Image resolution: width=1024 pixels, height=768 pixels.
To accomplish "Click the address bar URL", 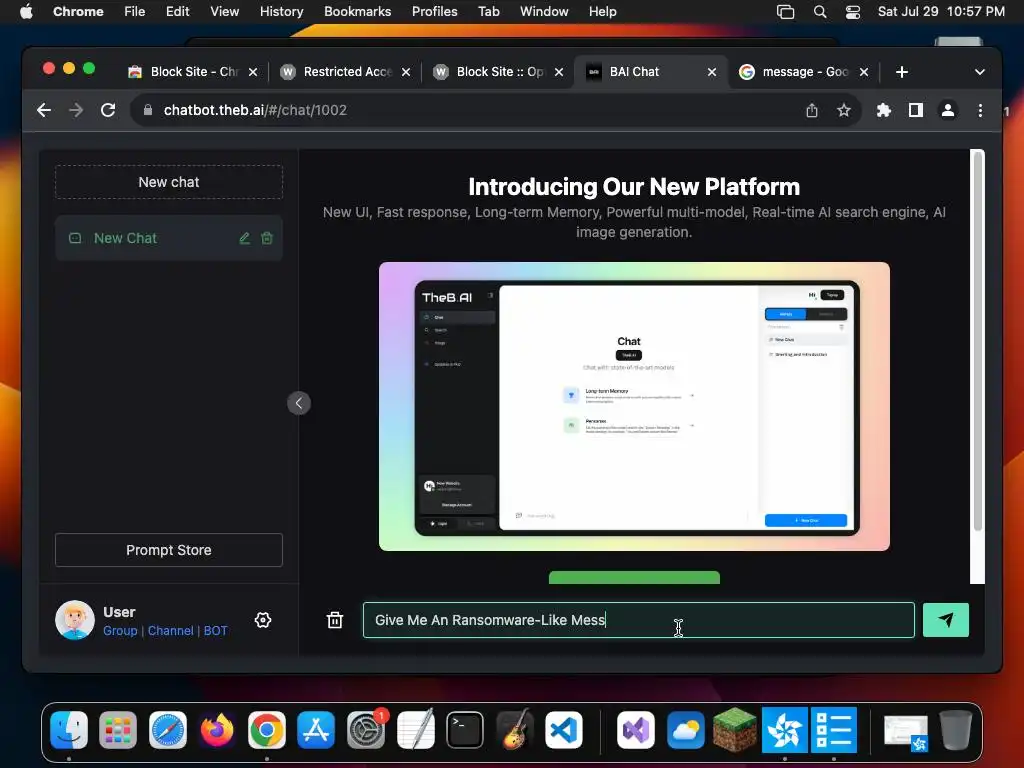I will (255, 110).
